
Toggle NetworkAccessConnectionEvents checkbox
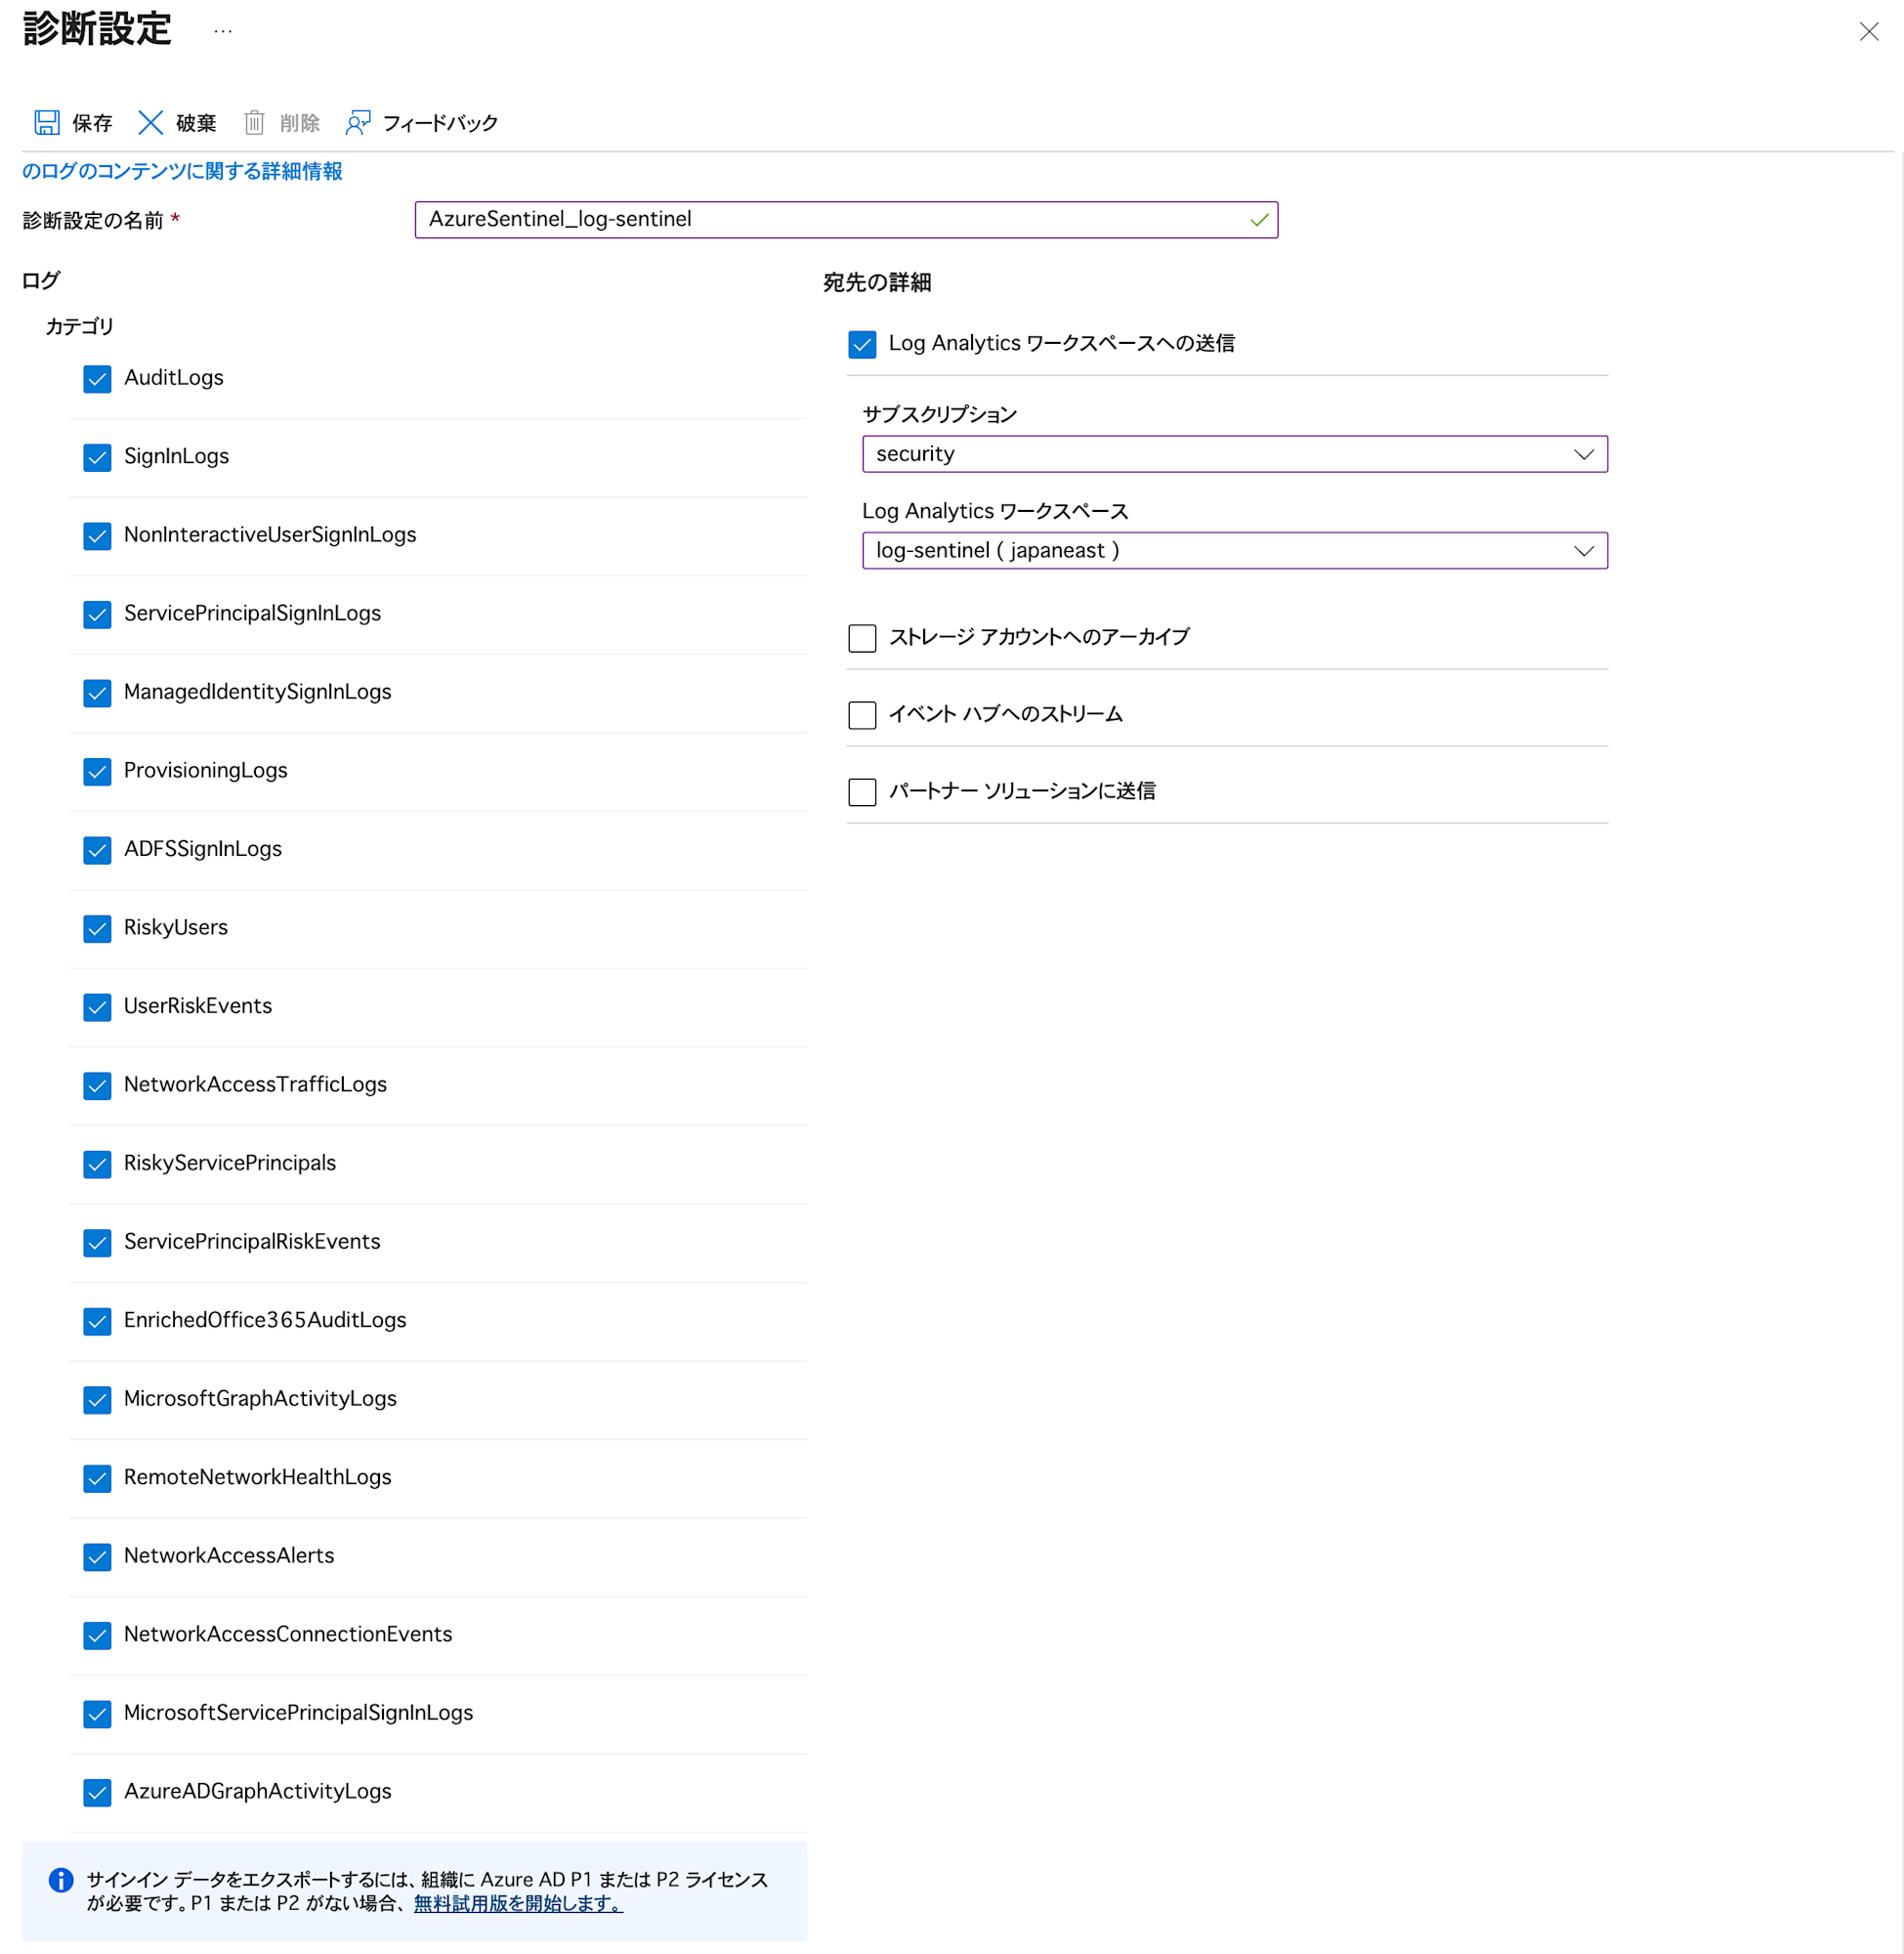[97, 1635]
